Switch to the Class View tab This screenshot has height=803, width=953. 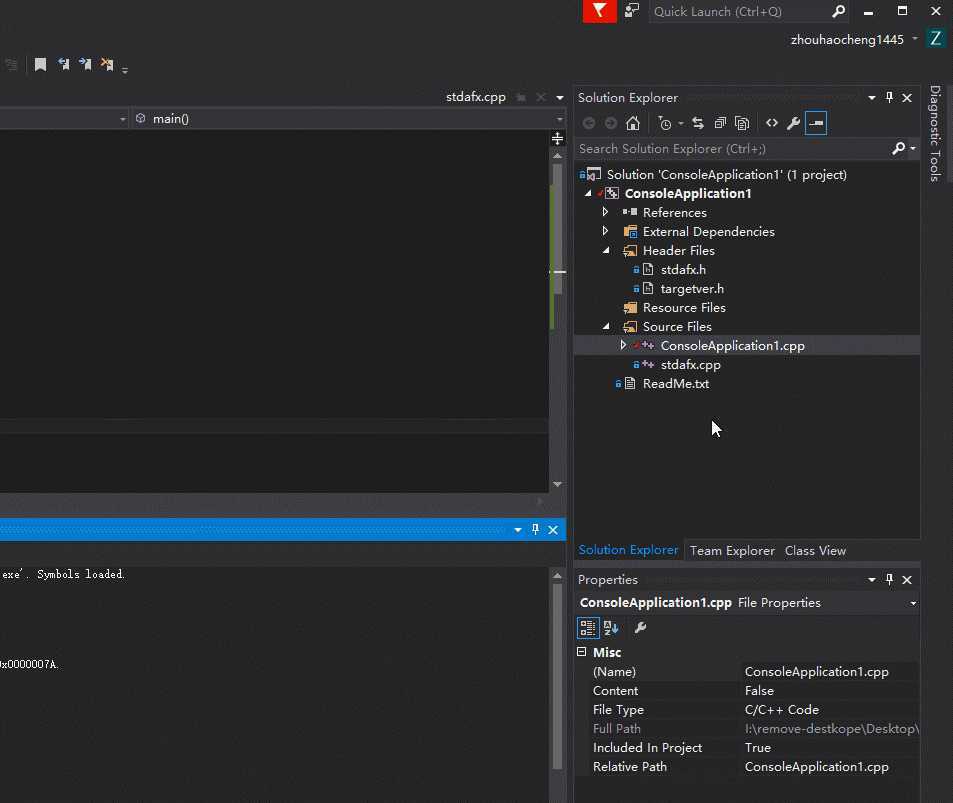(815, 551)
